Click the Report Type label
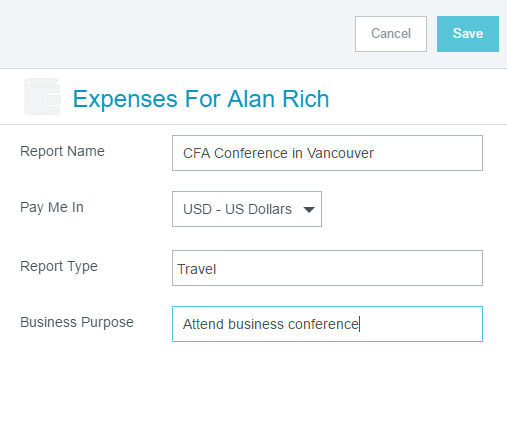The image size is (507, 447). coord(59,266)
